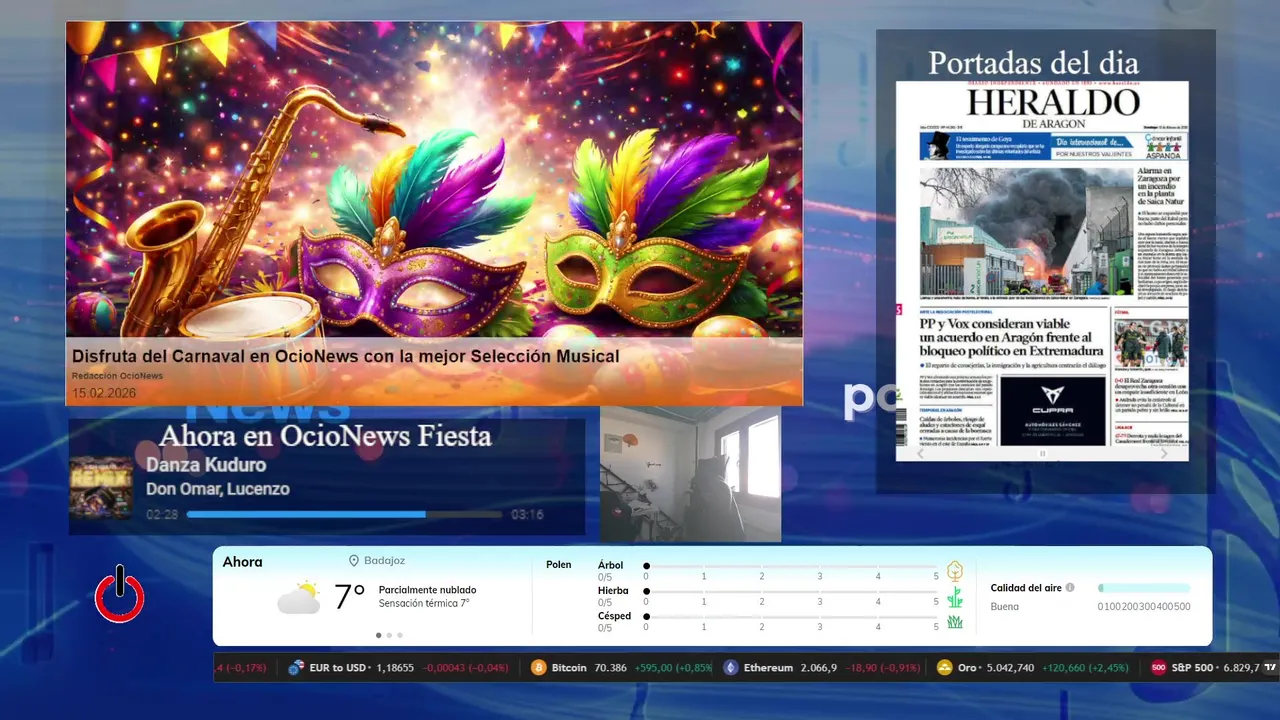
Task: Click the Bitcoin price 70.386
Action: click(611, 667)
